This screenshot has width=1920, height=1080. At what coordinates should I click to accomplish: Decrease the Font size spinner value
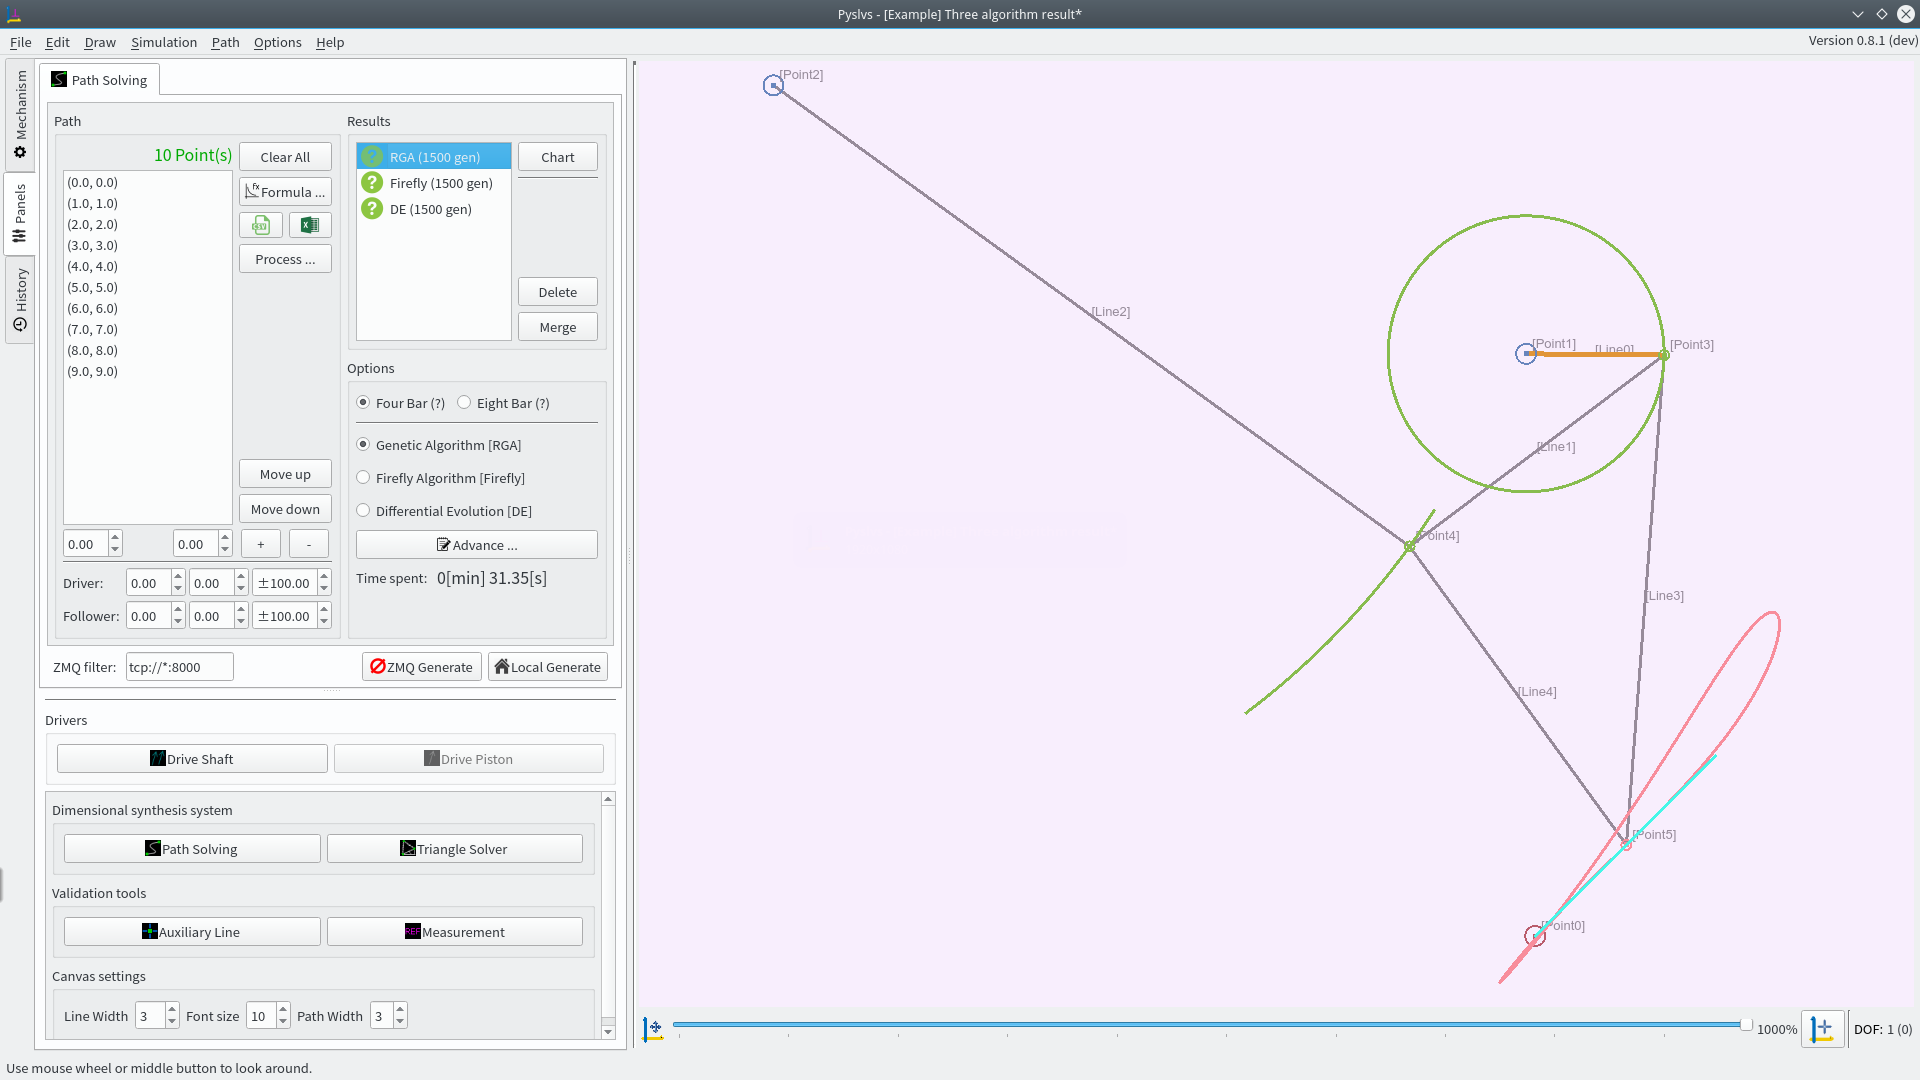coord(283,1022)
